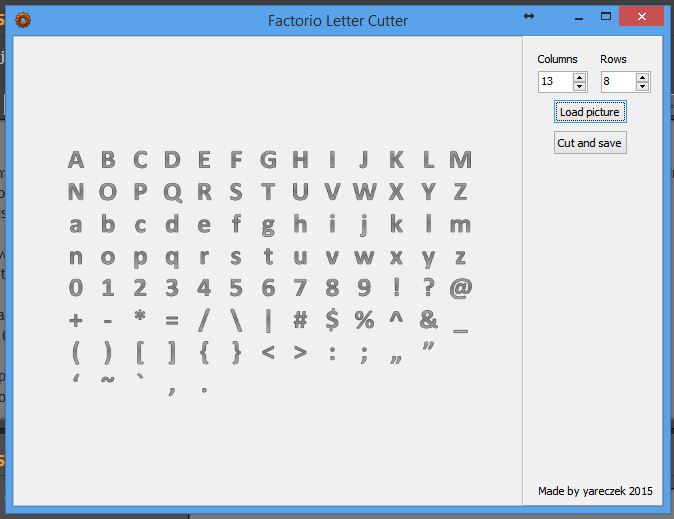This screenshot has height=519, width=674.
Task: Click the lowercase letter n glyph
Action: tap(76, 257)
